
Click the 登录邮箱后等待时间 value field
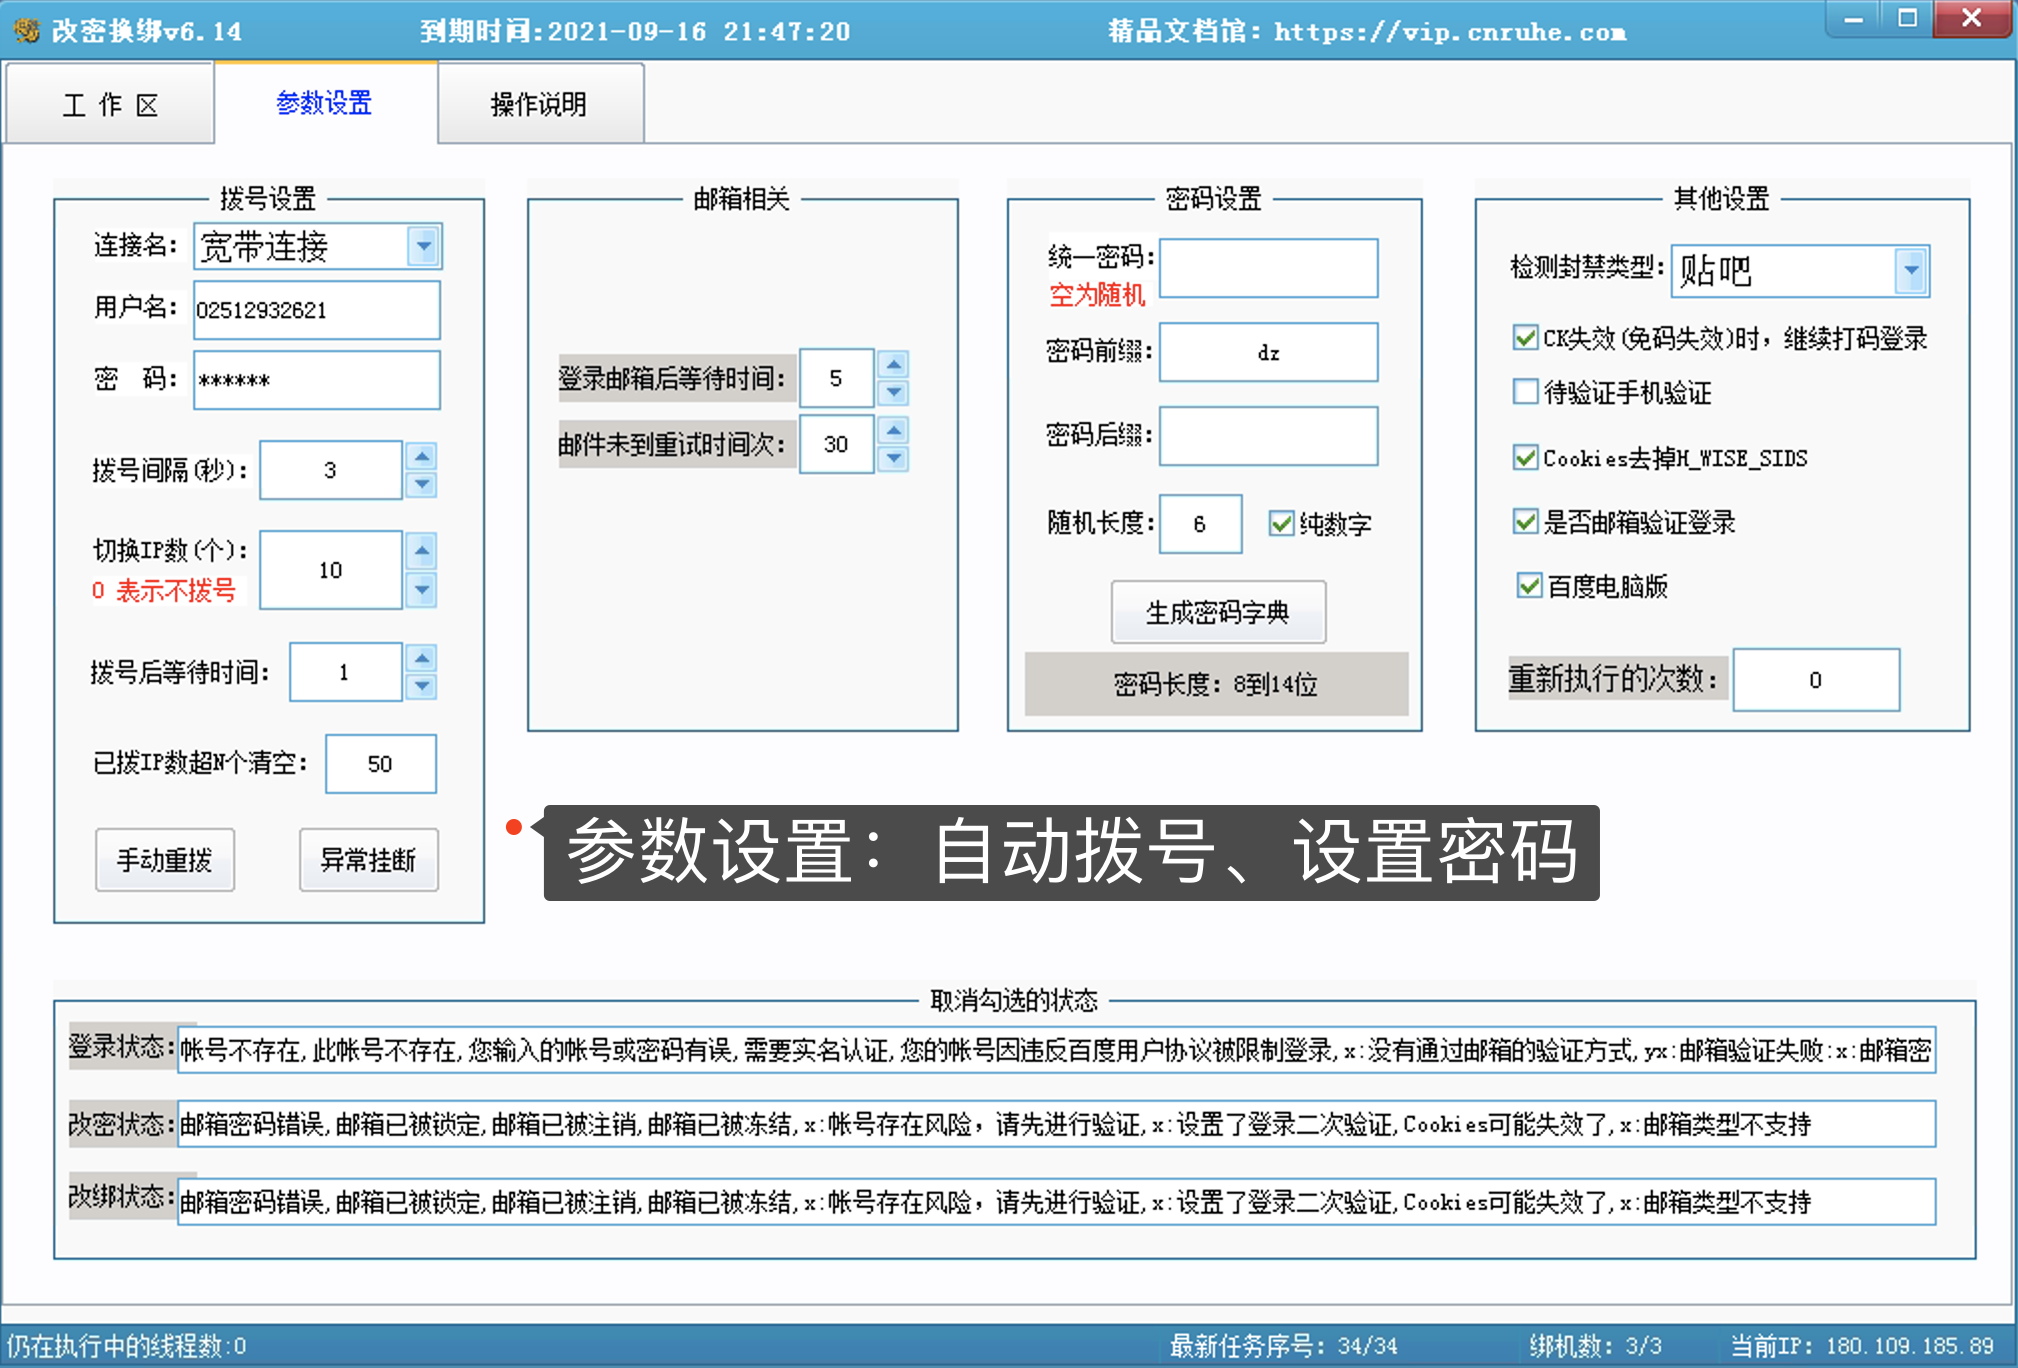pyautogui.click(x=837, y=378)
